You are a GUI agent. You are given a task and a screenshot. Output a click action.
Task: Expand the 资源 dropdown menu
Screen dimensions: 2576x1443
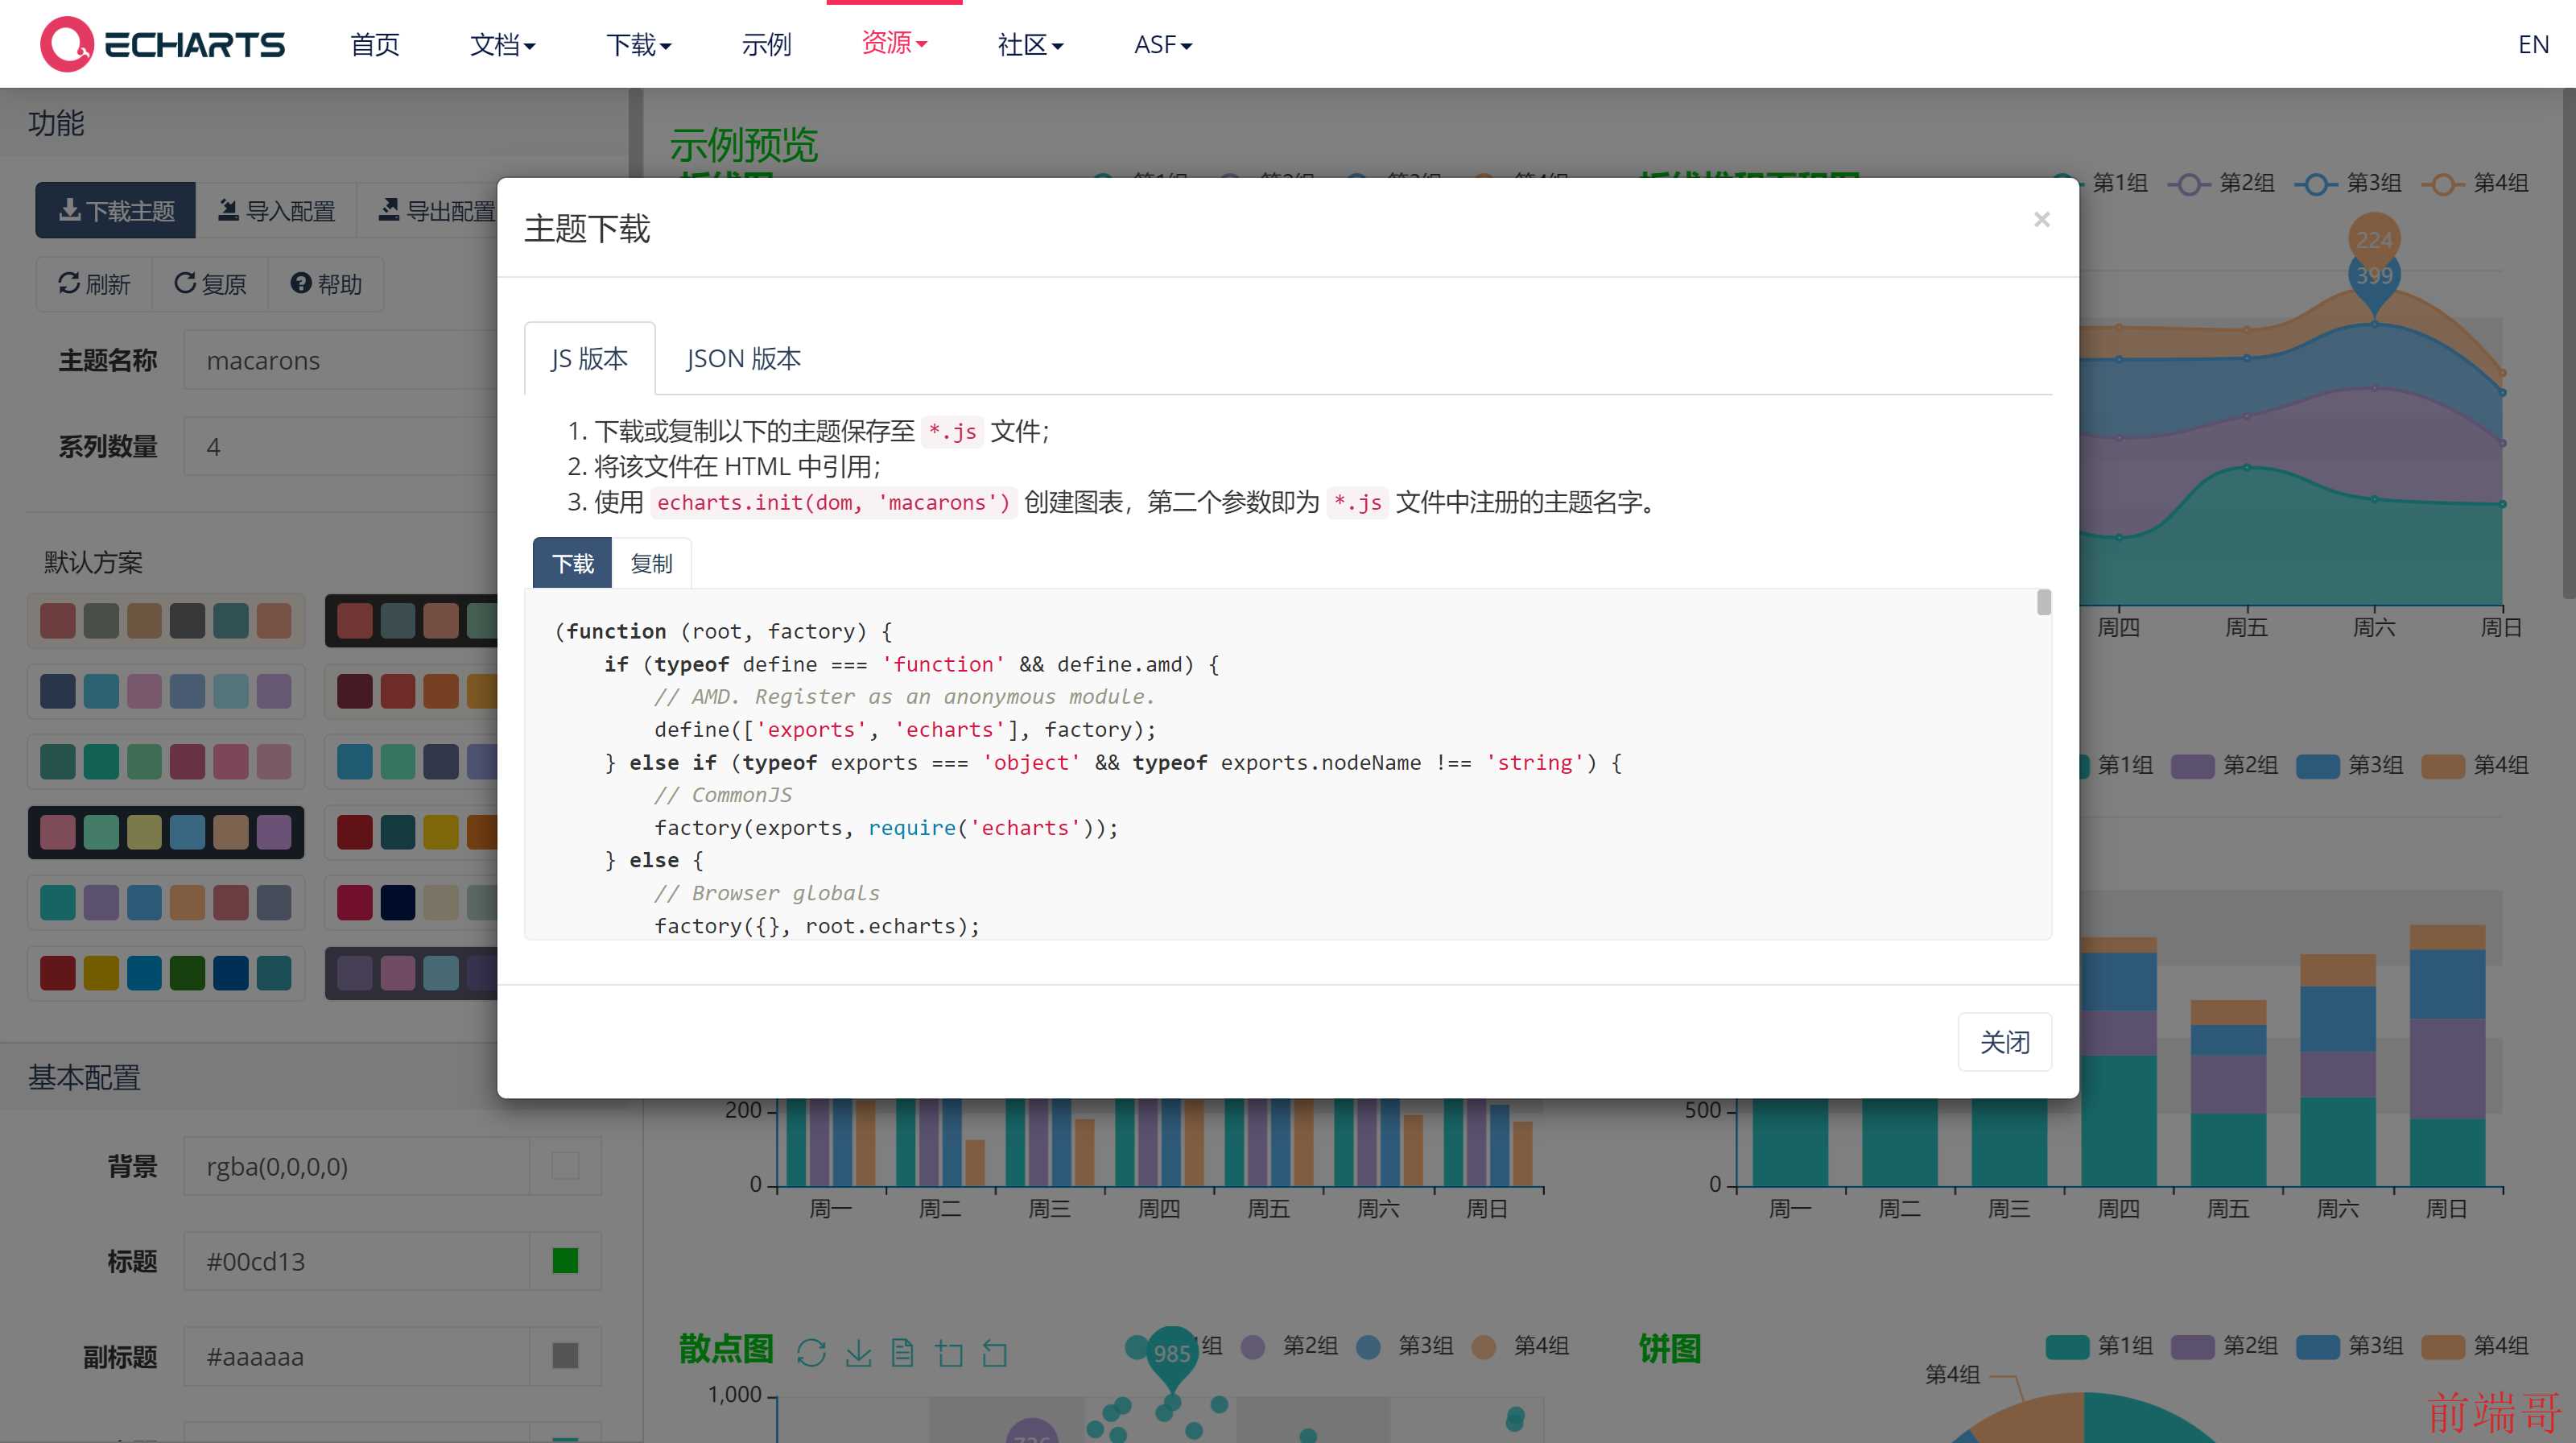894,42
